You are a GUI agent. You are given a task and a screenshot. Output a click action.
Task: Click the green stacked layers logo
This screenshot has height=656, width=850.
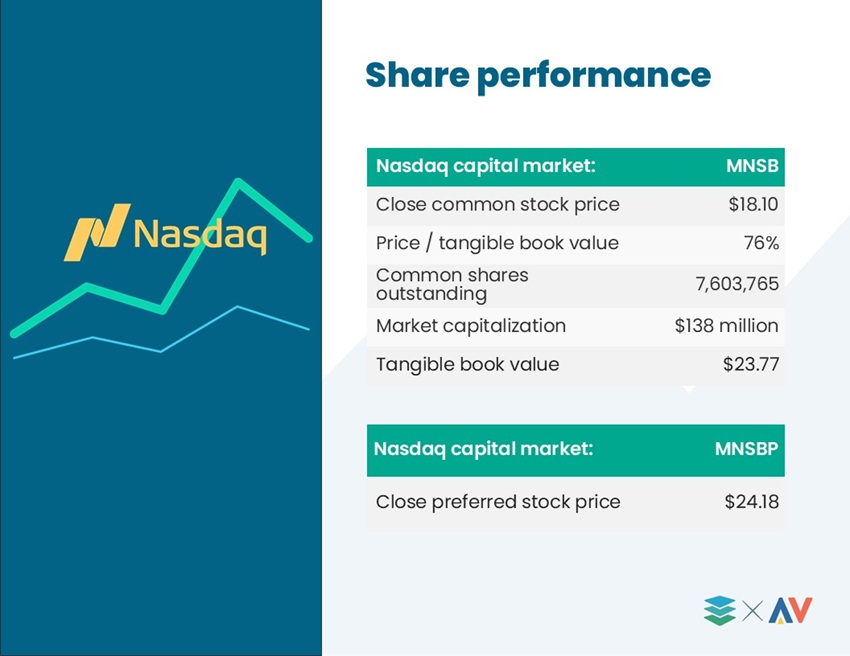point(719,610)
